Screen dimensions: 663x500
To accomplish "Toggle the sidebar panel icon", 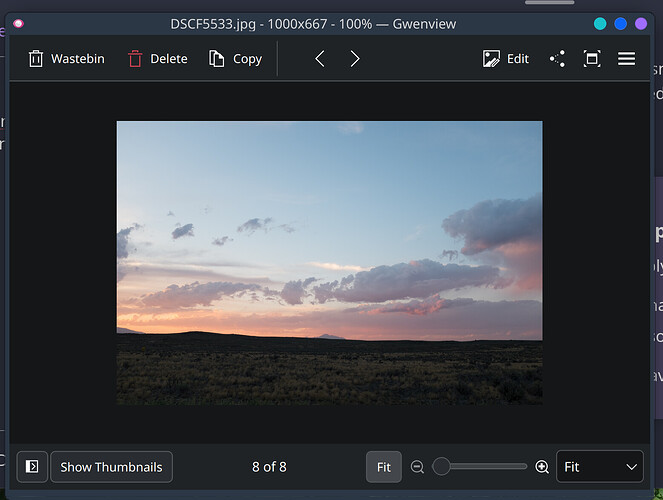I will click(32, 467).
